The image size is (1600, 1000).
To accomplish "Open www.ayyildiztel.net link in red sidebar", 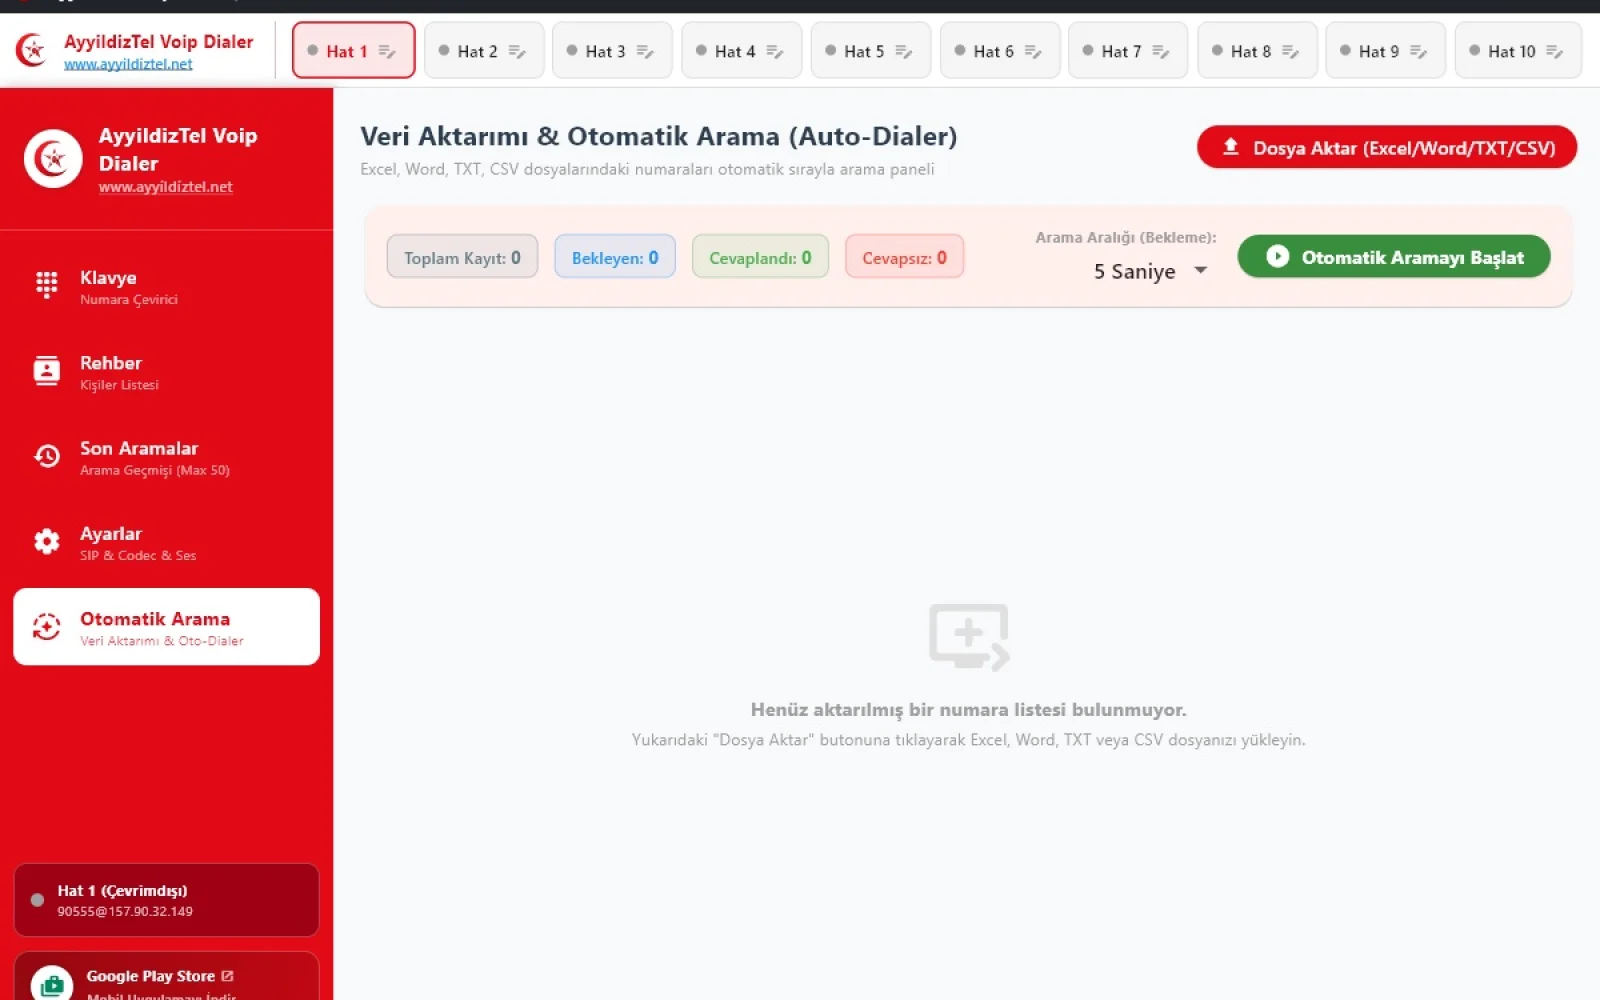I will tap(166, 187).
